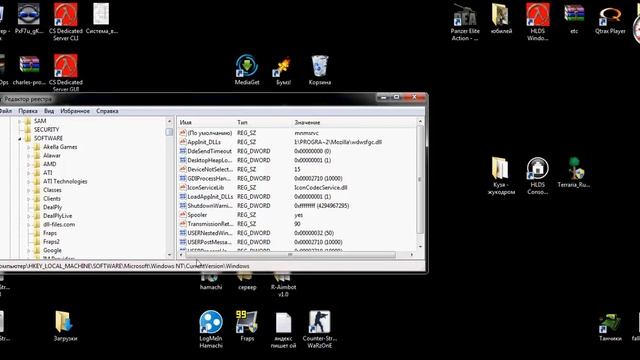Select the IconServiceLib value

206,188
